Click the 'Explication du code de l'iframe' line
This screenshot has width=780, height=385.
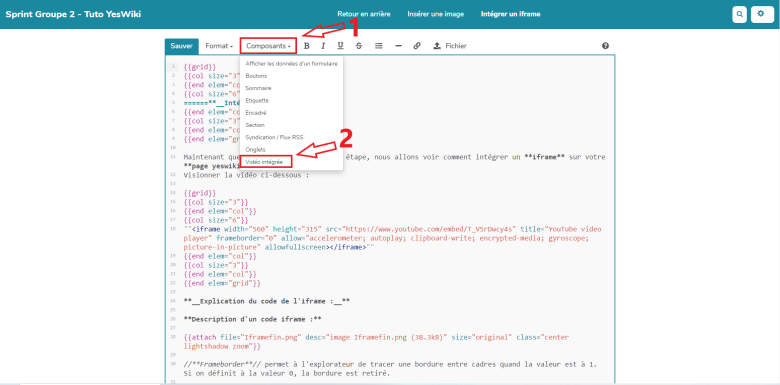click(267, 301)
